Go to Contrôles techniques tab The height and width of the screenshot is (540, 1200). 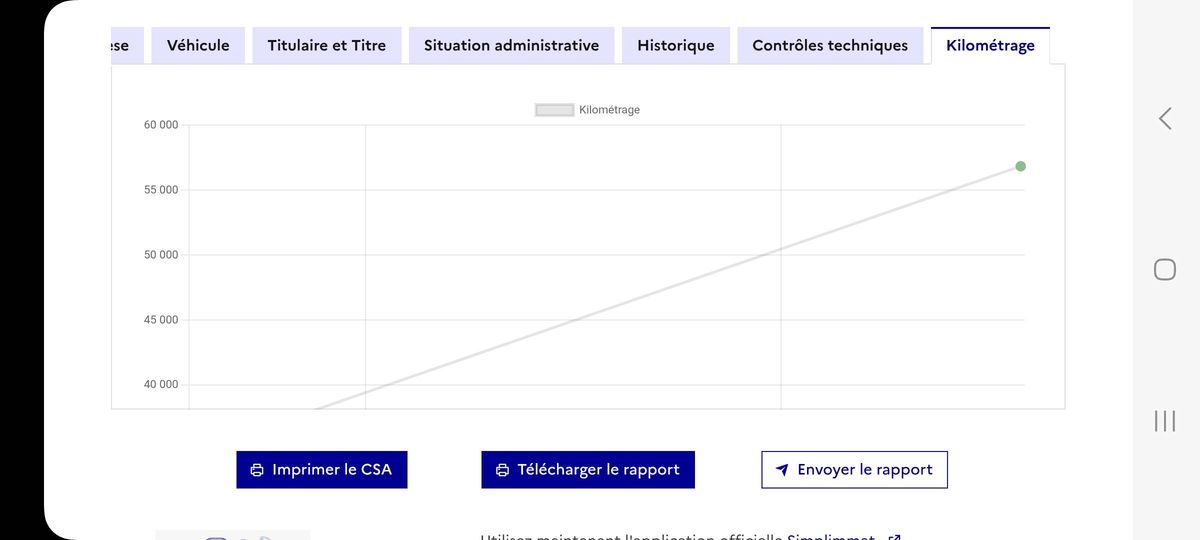point(830,46)
